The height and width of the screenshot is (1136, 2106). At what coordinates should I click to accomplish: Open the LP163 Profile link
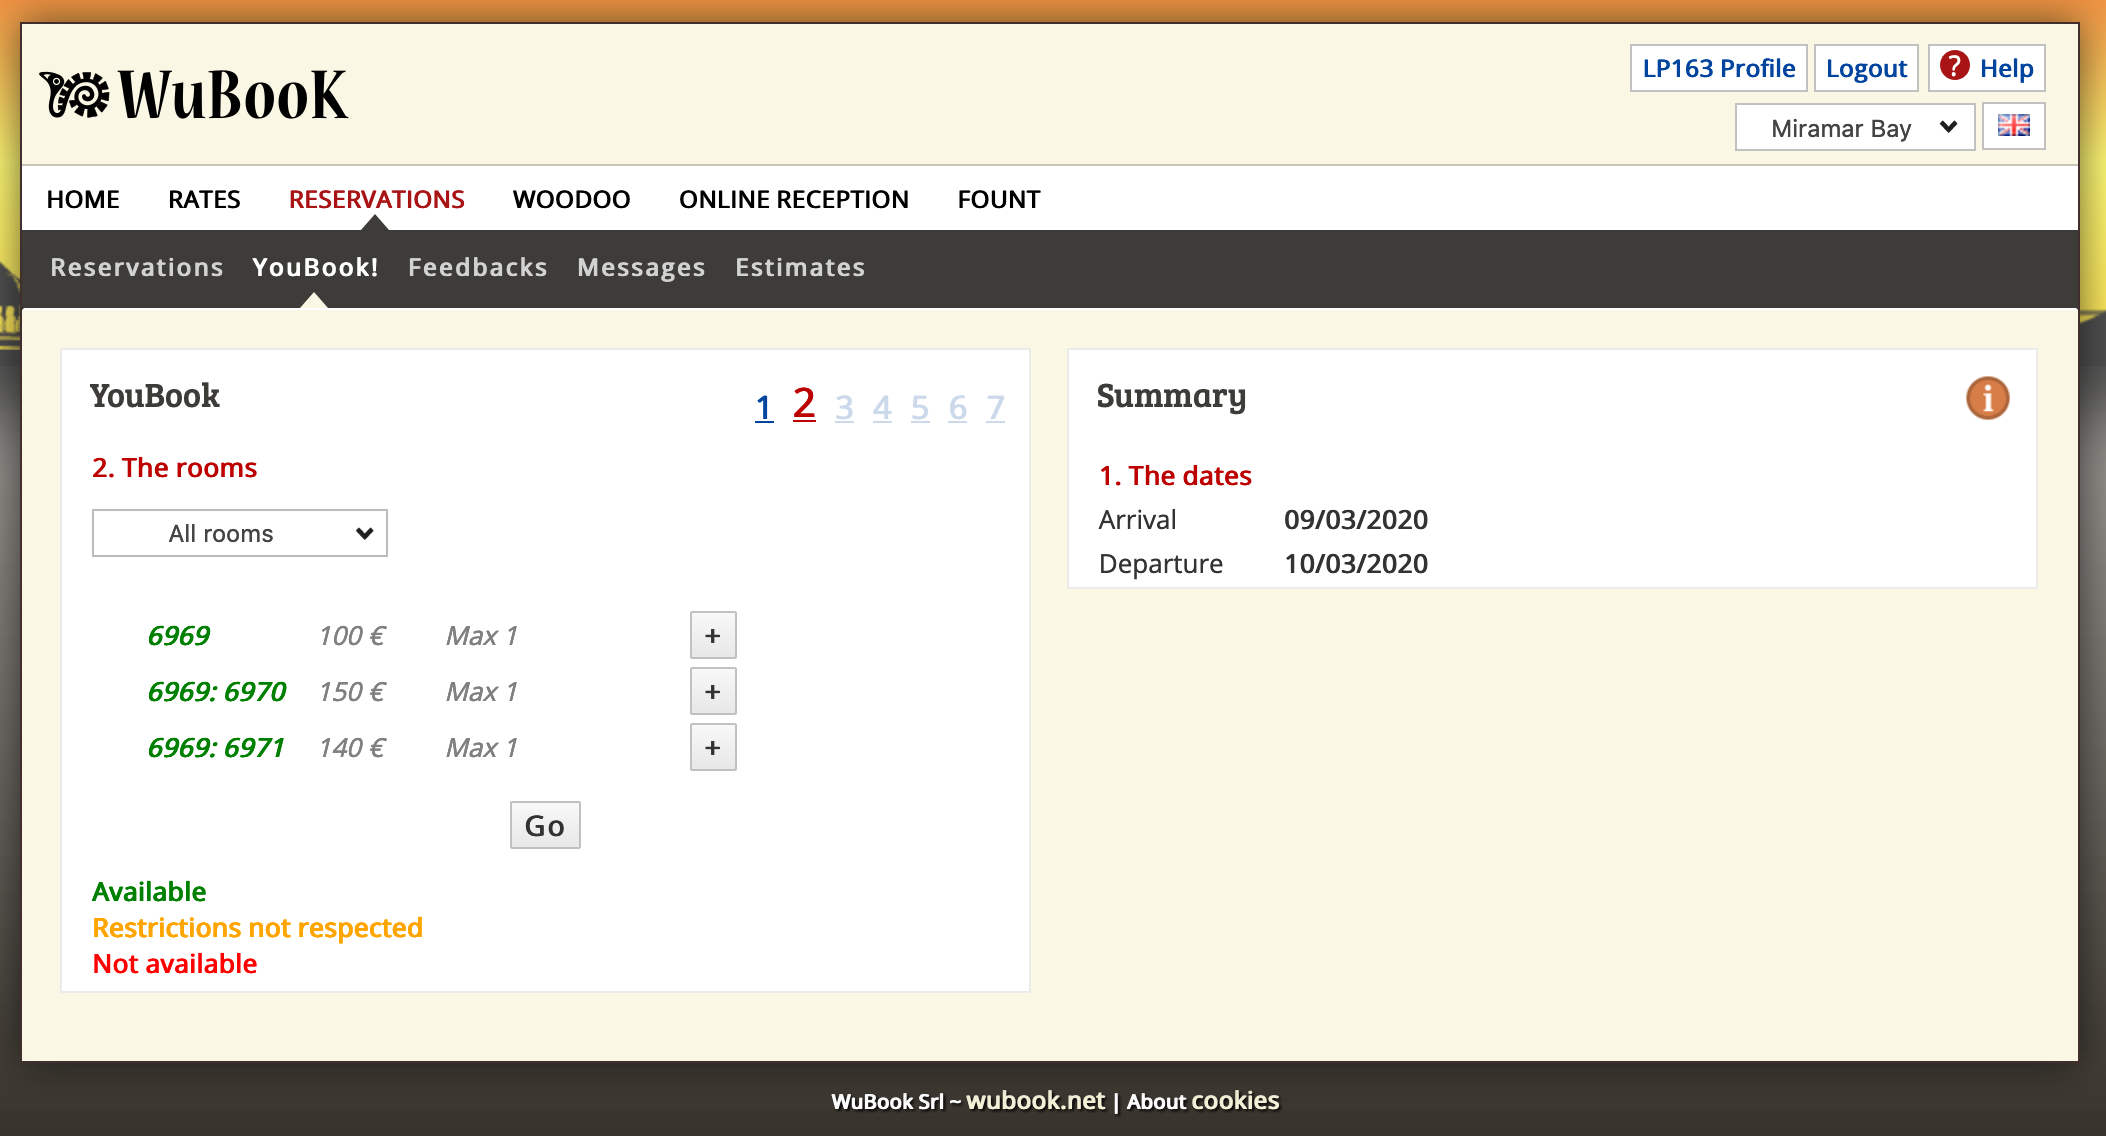pyautogui.click(x=1719, y=68)
